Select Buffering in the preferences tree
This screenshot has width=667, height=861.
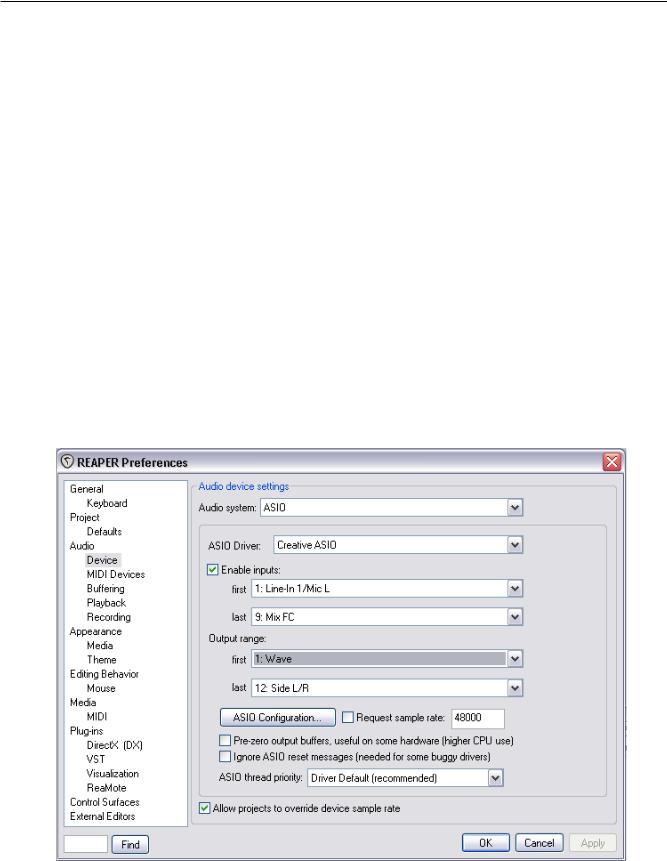(x=105, y=589)
